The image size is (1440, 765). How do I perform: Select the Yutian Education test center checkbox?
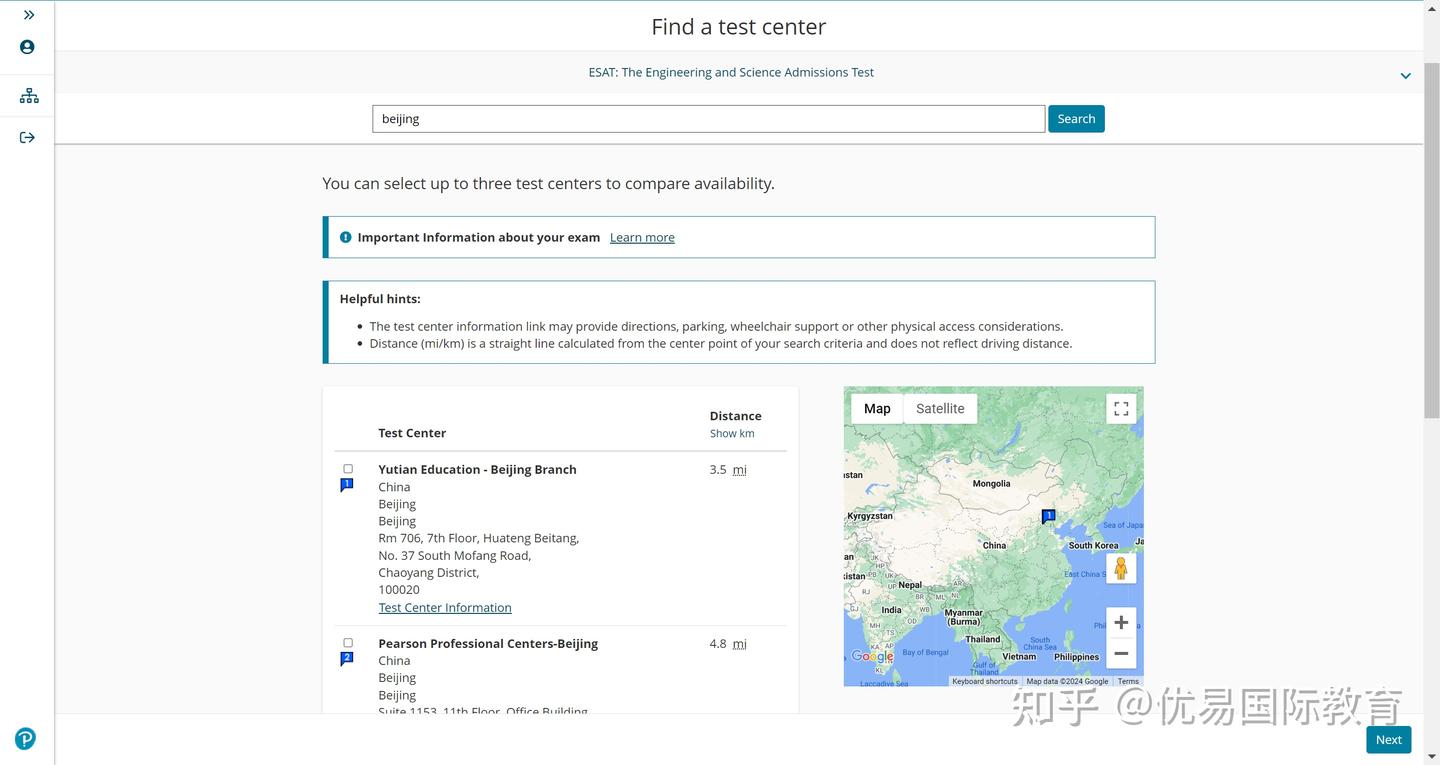click(x=348, y=469)
